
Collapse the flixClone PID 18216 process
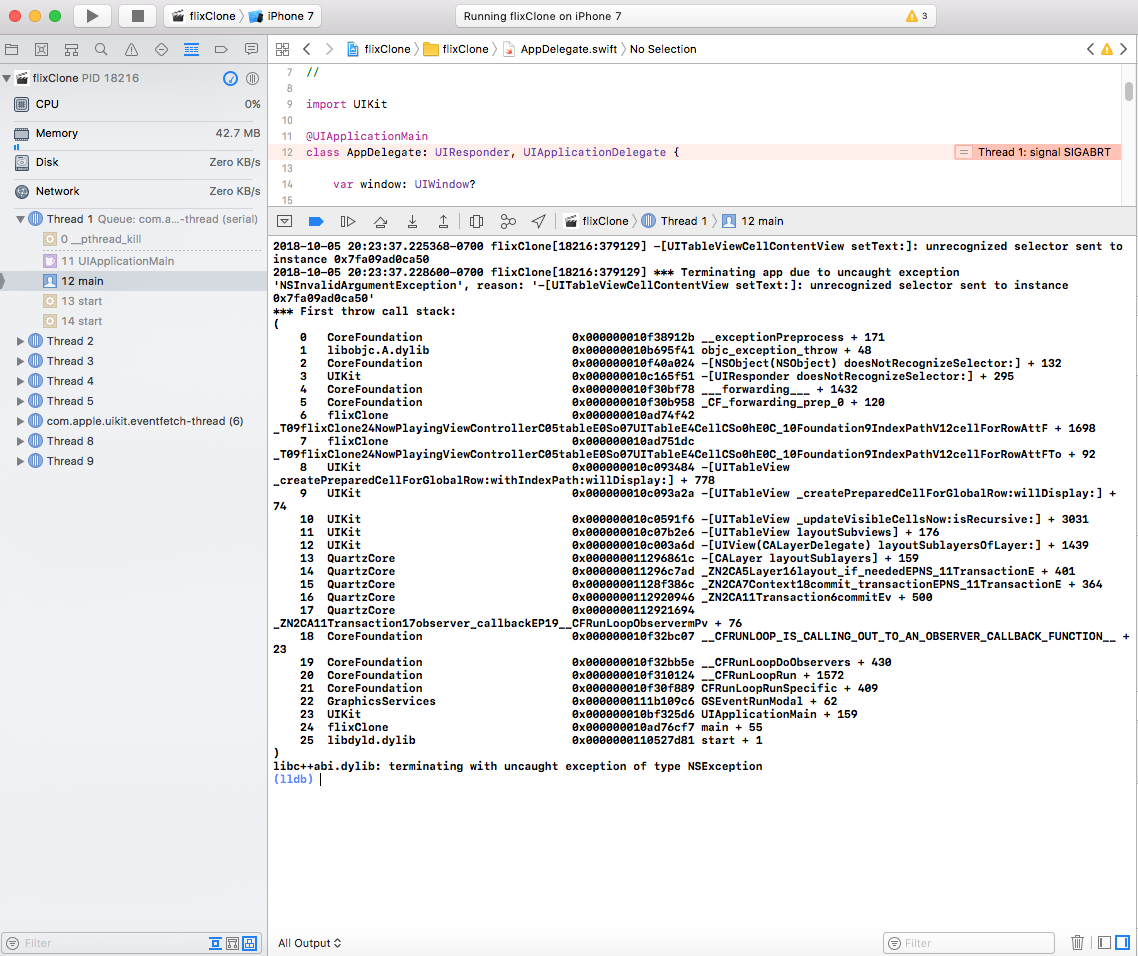click(7, 78)
